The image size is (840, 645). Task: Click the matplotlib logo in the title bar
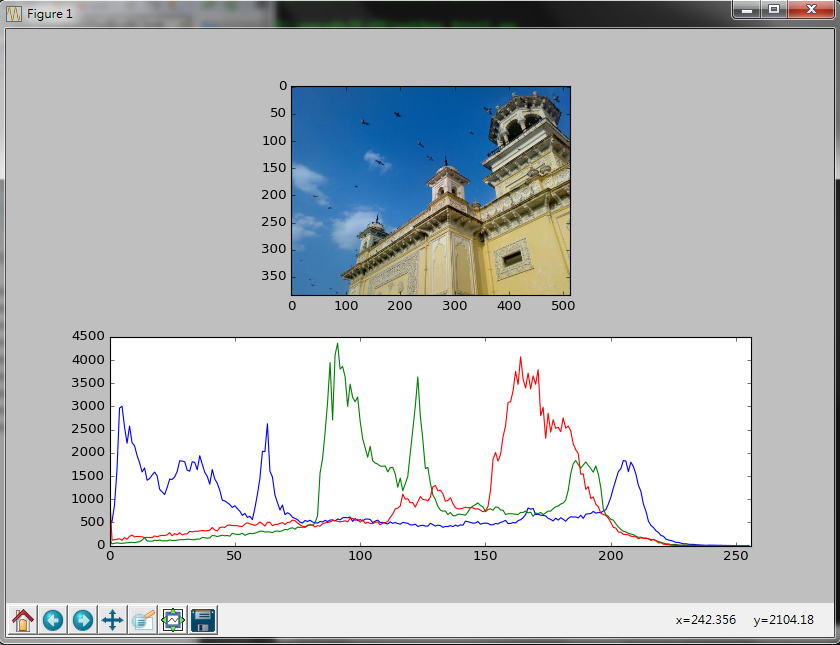tap(13, 13)
